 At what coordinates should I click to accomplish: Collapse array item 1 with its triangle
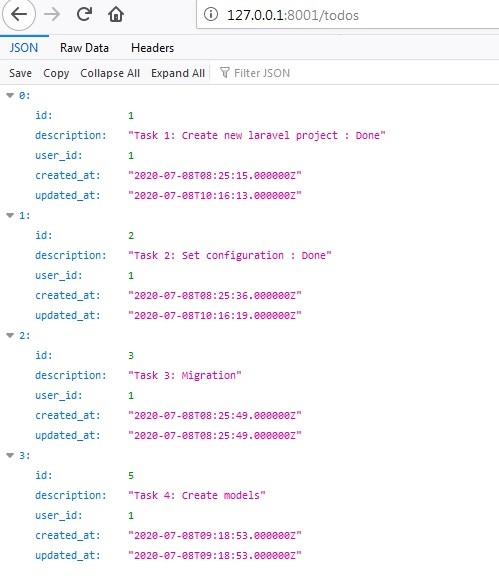tap(10, 216)
